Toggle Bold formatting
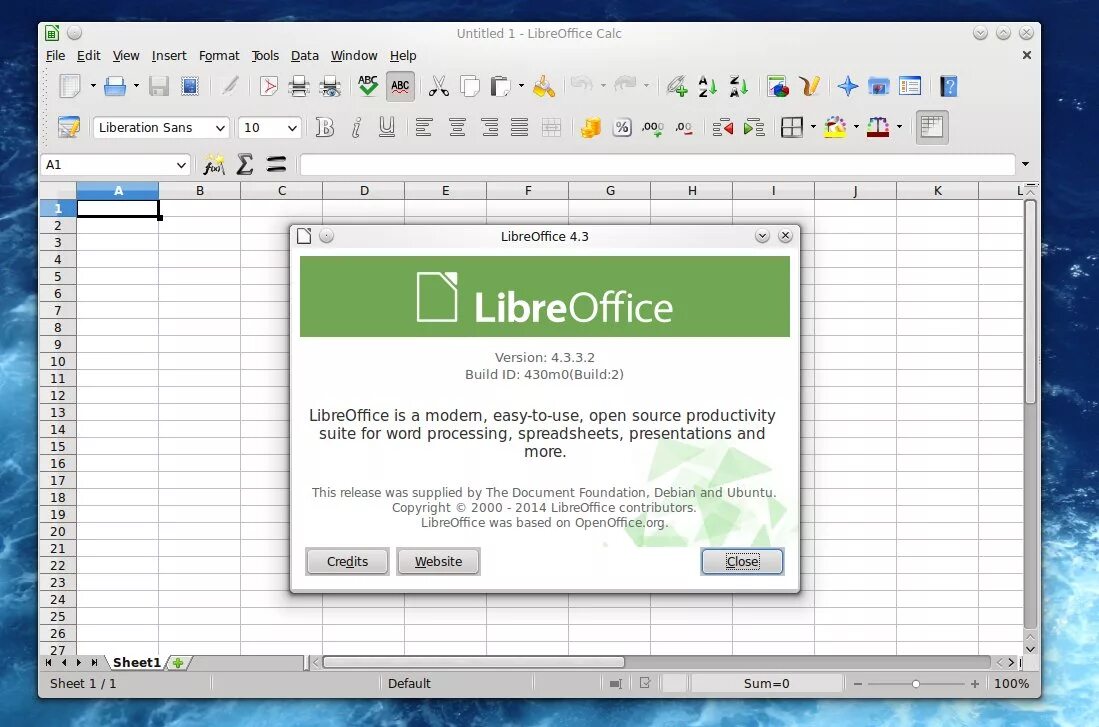 pyautogui.click(x=325, y=127)
